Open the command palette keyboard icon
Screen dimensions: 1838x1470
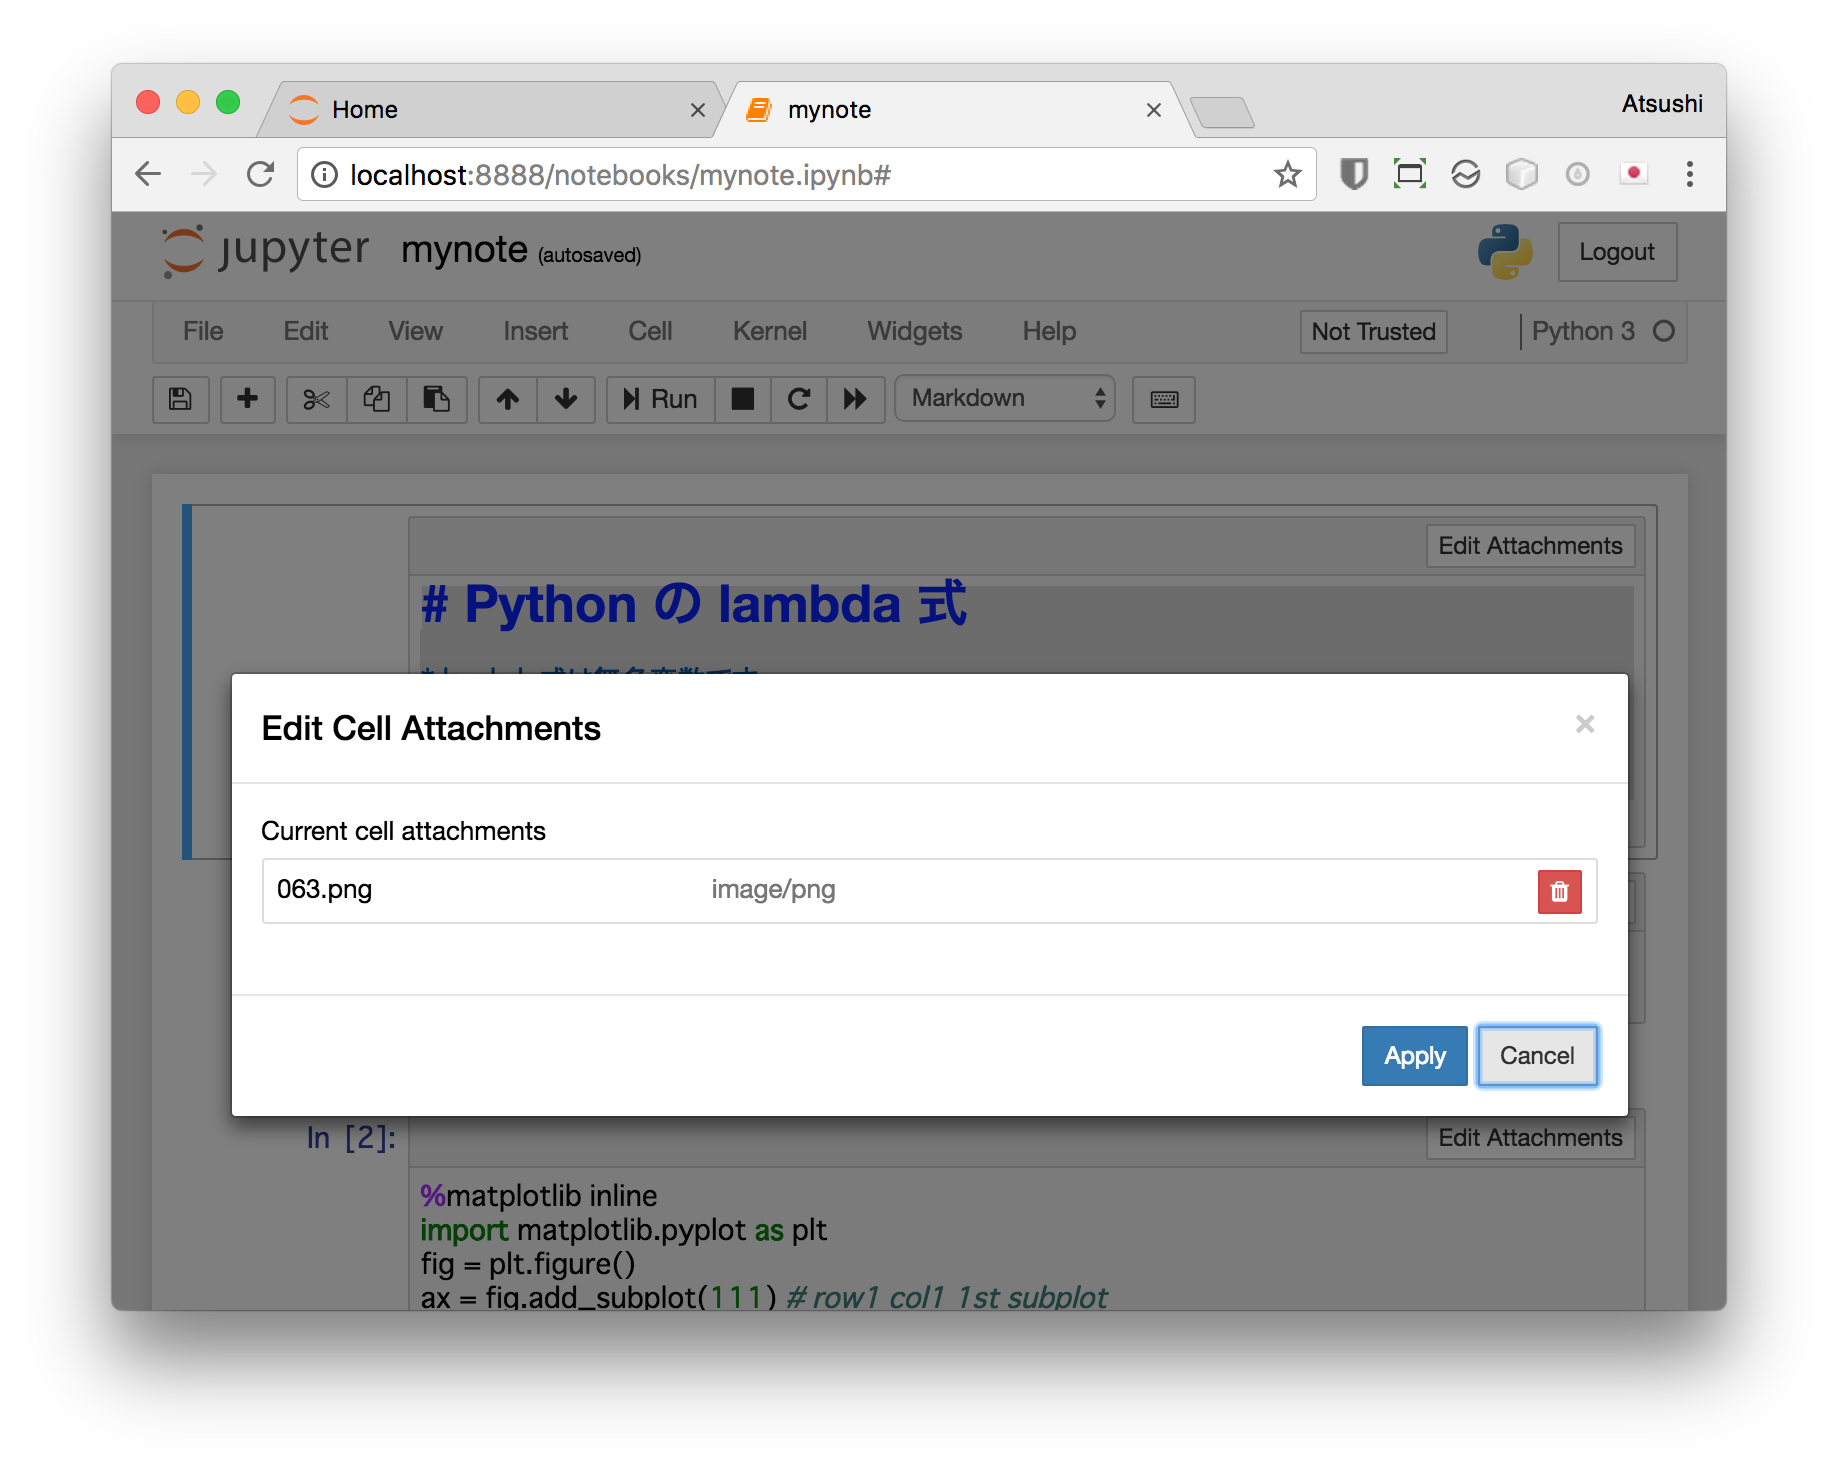[1163, 399]
